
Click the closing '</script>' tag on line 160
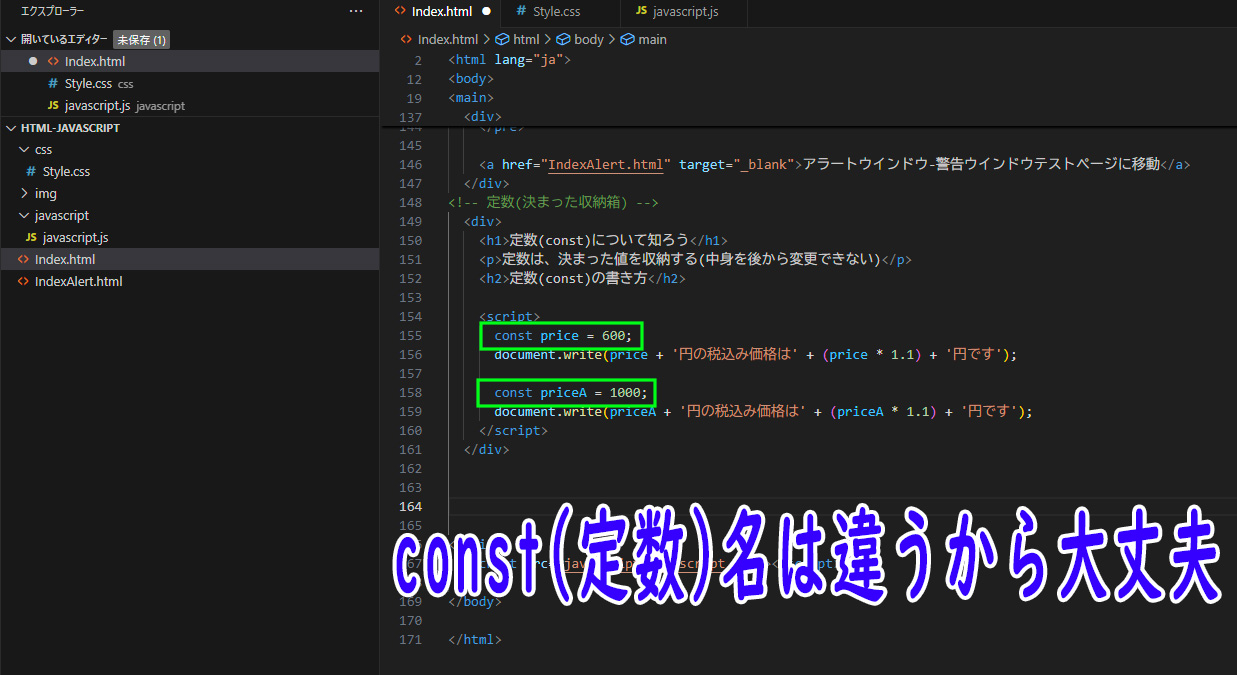[513, 431]
